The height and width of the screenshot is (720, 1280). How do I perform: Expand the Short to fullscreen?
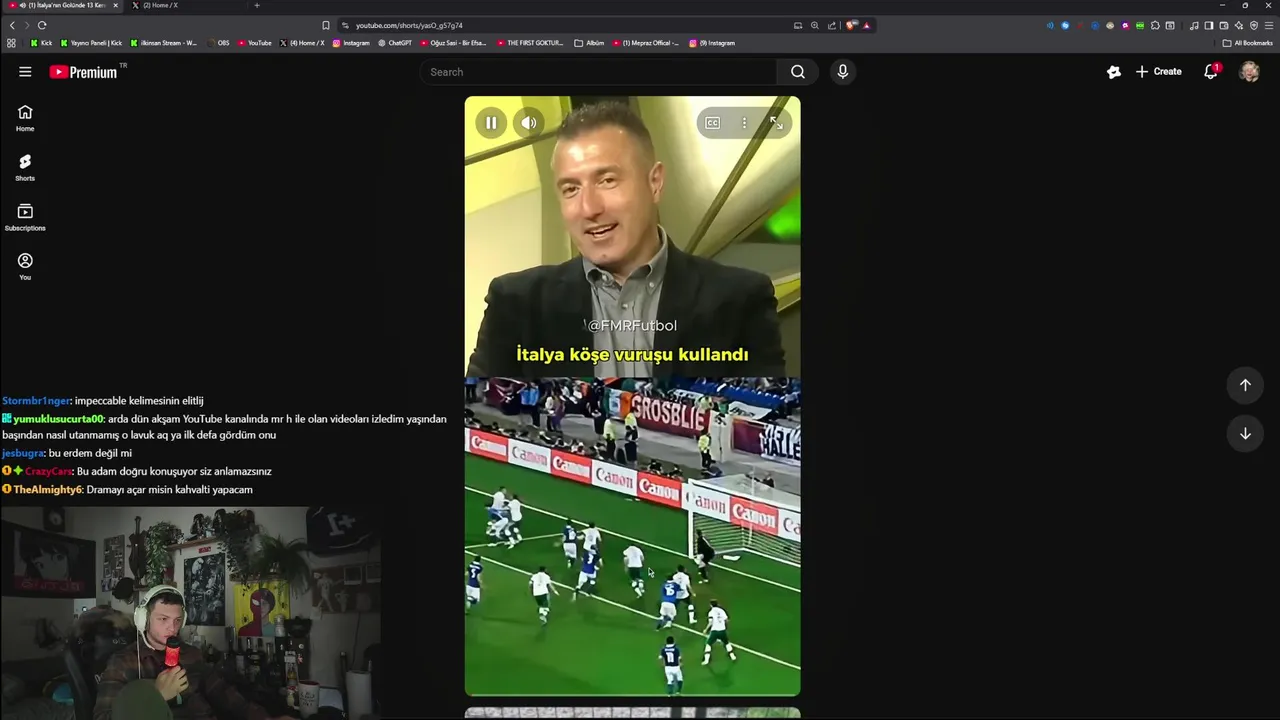tap(776, 123)
